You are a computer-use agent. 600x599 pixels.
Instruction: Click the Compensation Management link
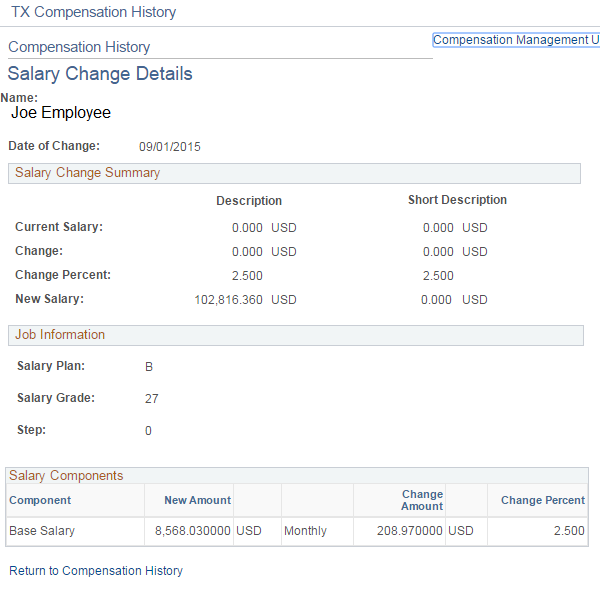(x=515, y=40)
